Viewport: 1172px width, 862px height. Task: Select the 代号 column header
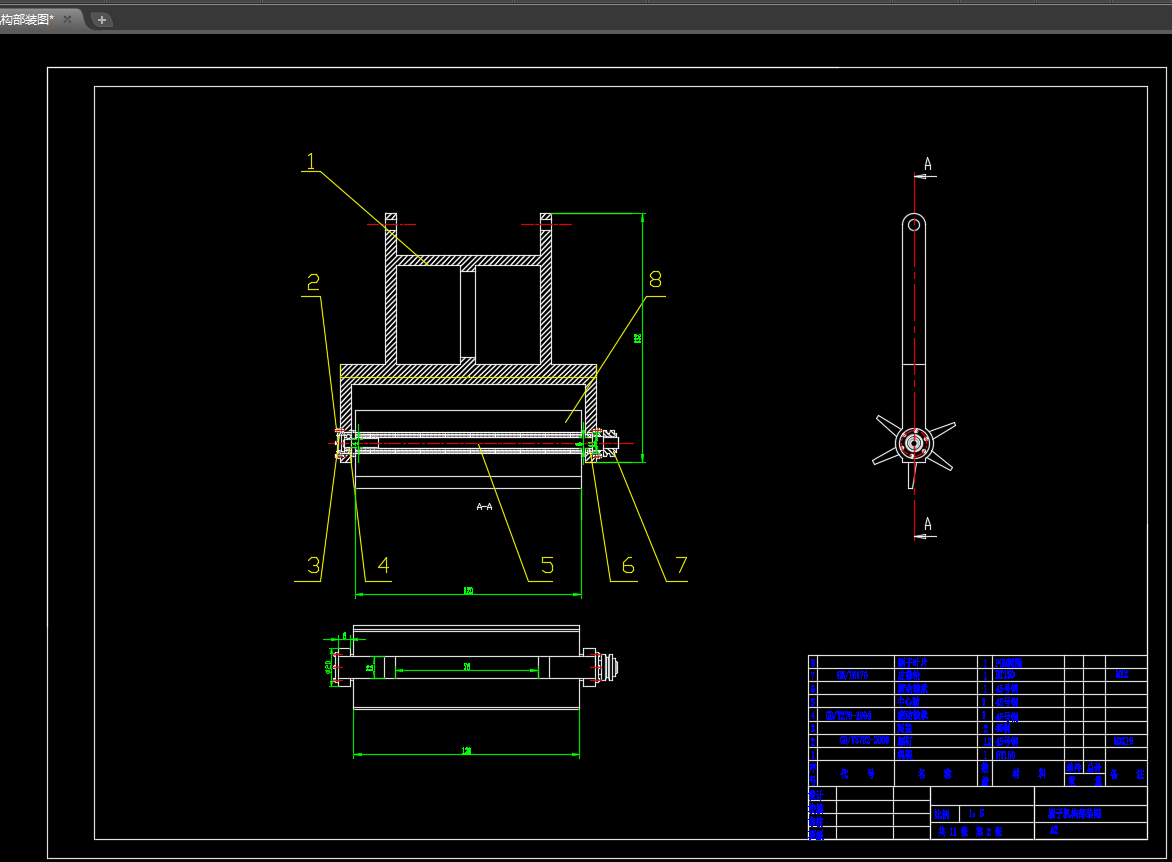(857, 774)
